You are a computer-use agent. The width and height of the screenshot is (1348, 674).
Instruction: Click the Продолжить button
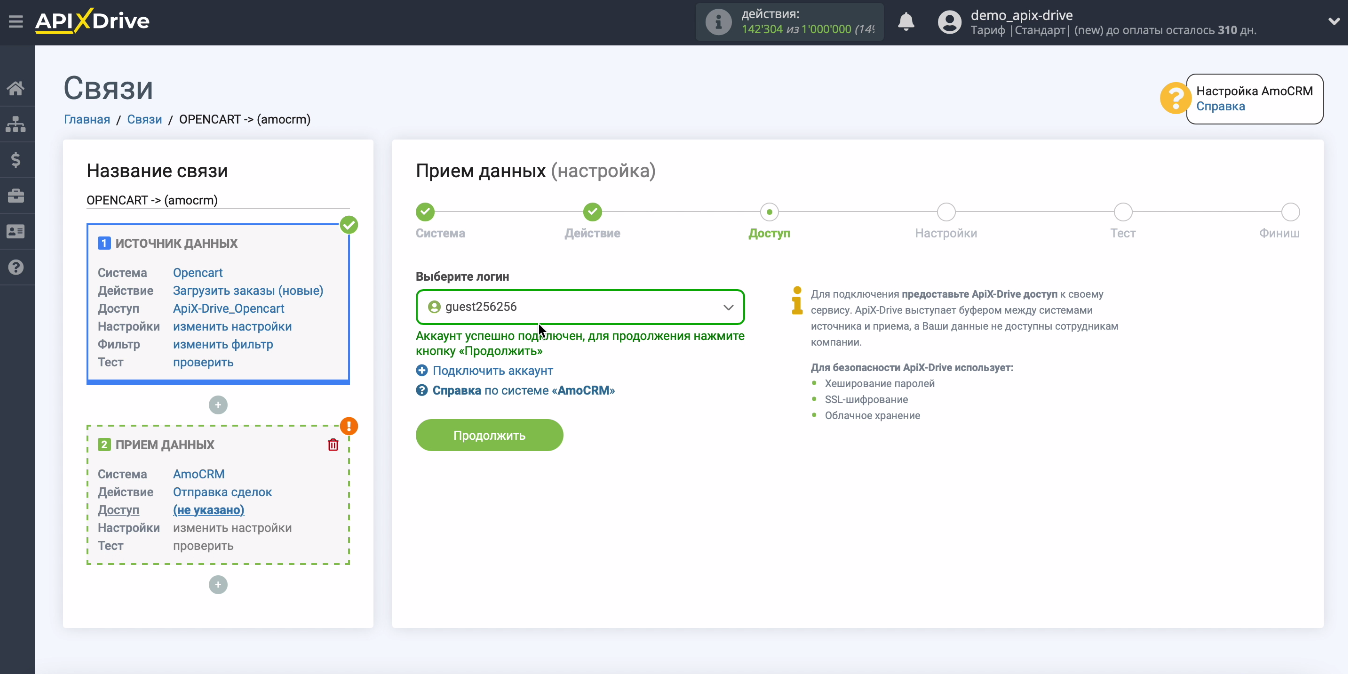click(x=489, y=435)
